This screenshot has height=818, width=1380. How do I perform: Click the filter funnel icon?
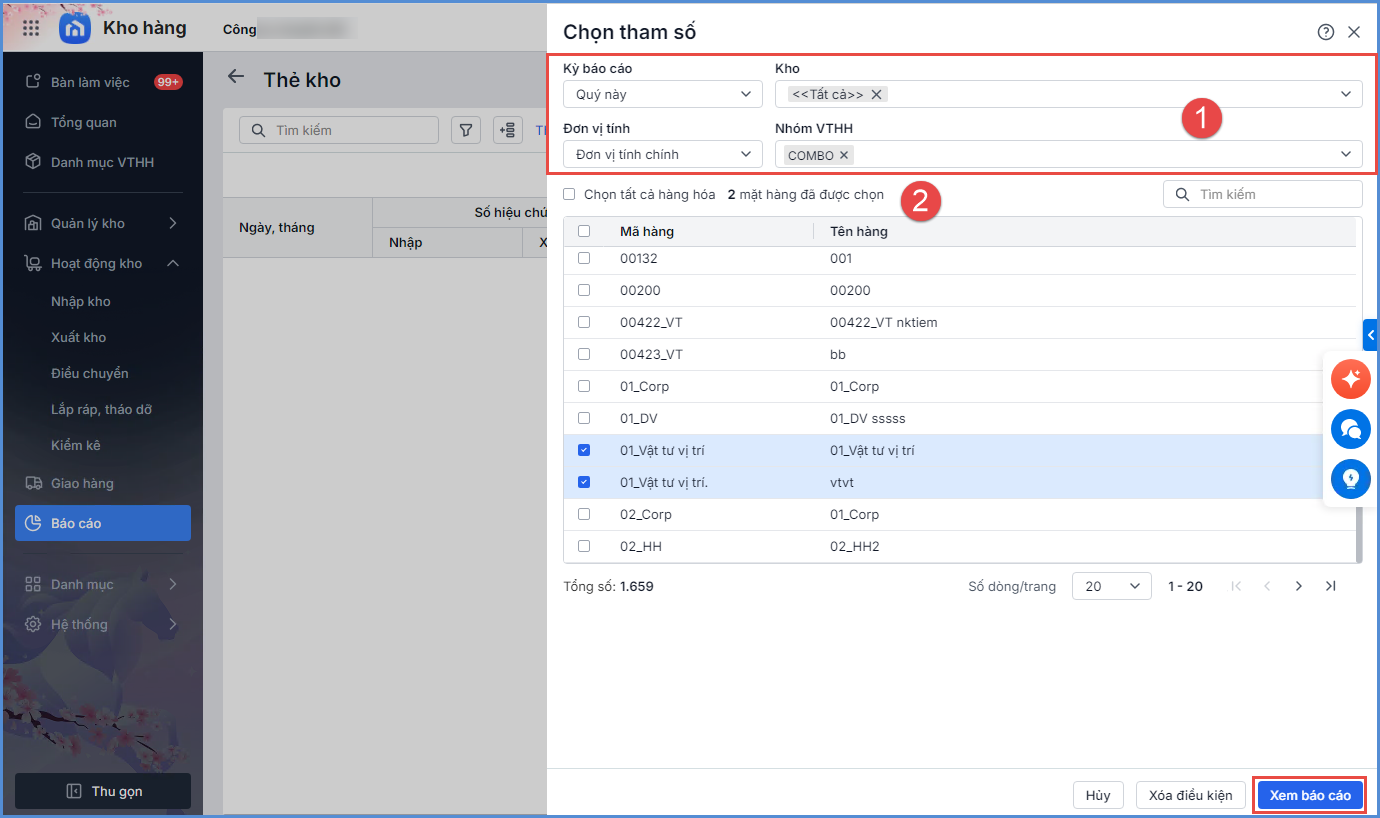466,130
